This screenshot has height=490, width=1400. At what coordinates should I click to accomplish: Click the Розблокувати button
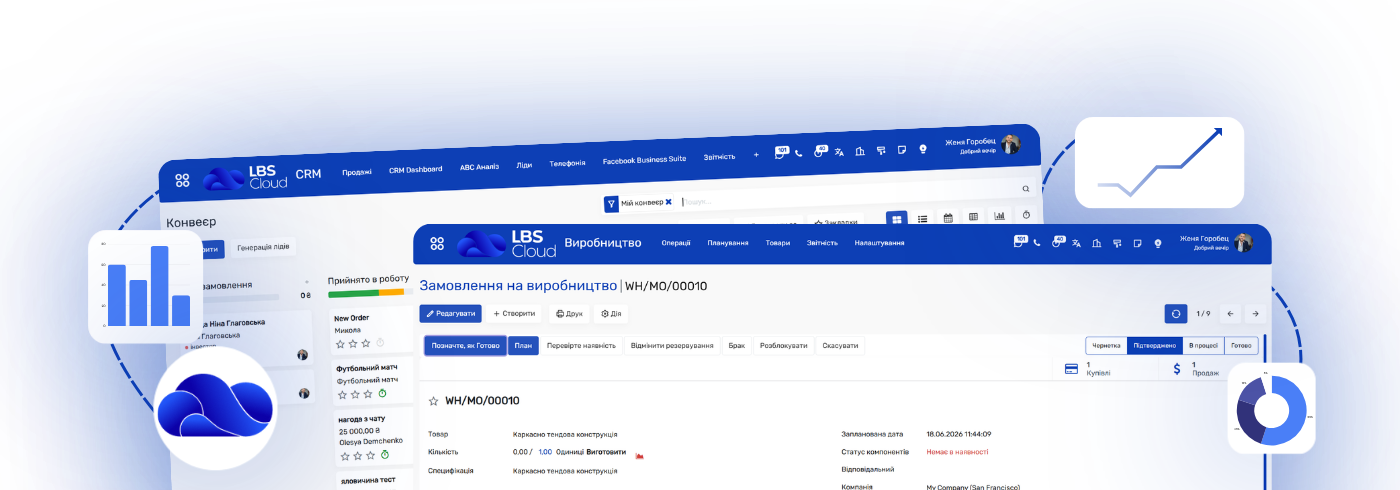(783, 346)
